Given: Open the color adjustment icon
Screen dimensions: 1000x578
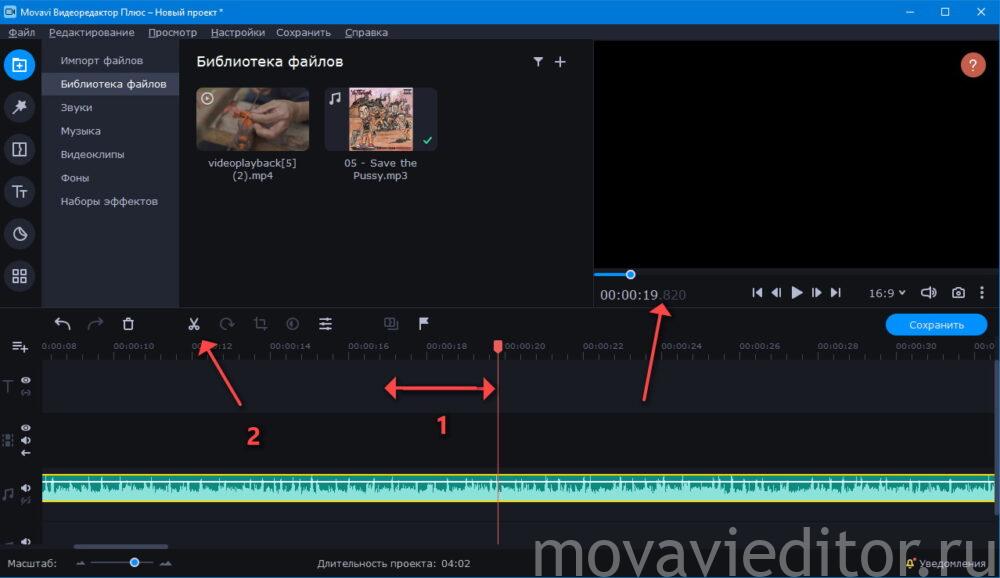Looking at the screenshot, I should pos(293,324).
